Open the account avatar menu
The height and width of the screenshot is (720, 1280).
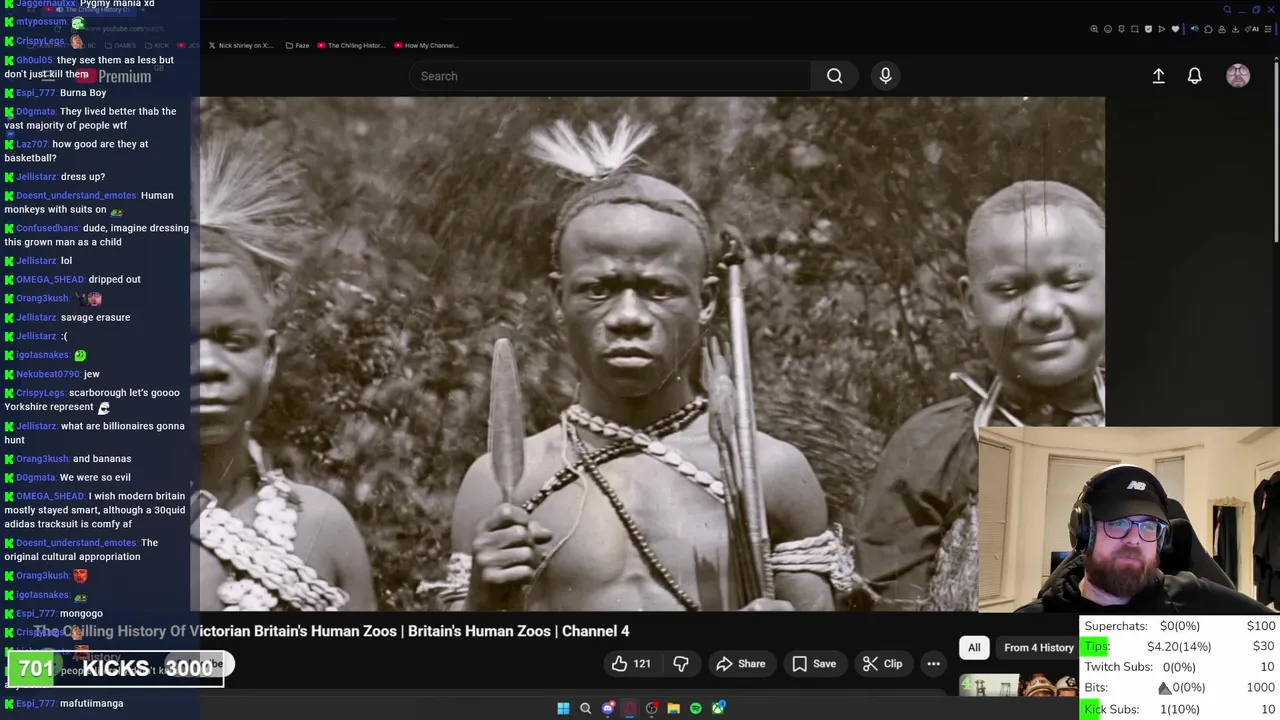click(1238, 76)
